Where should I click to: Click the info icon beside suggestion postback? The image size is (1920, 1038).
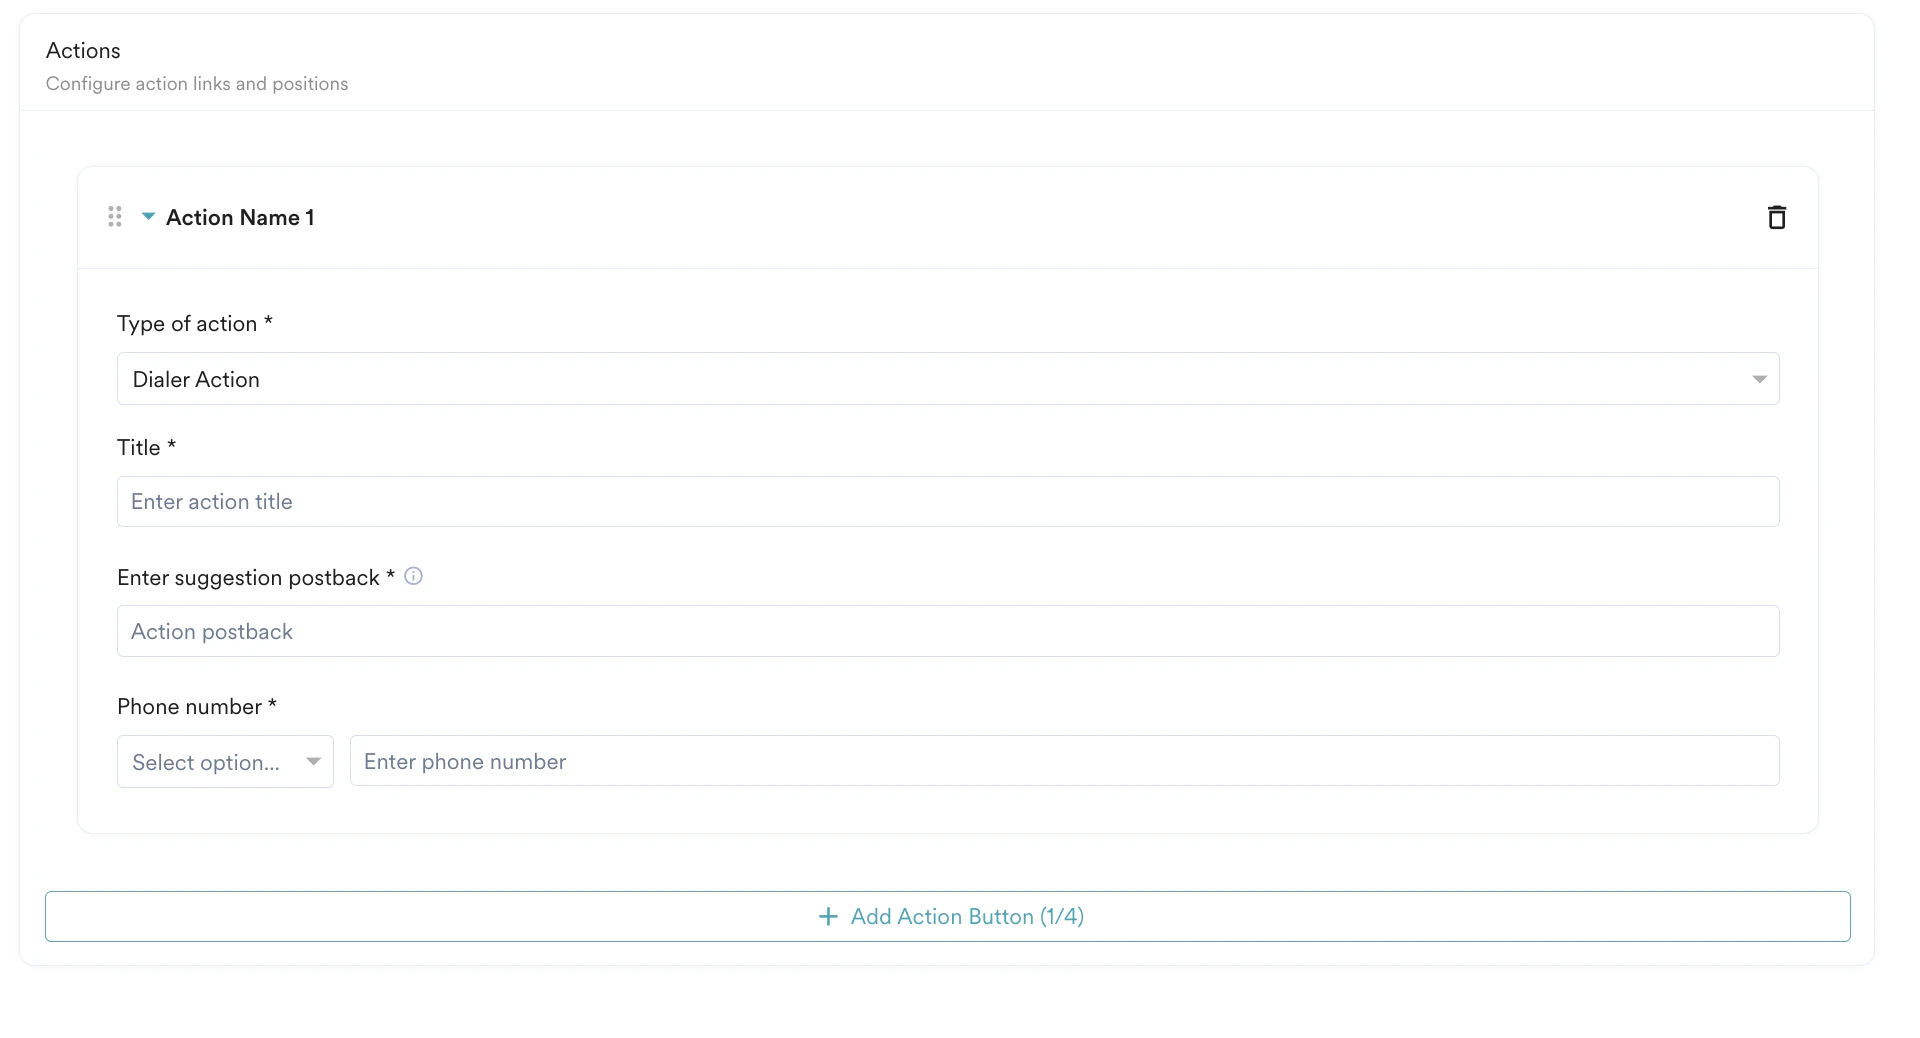tap(413, 576)
